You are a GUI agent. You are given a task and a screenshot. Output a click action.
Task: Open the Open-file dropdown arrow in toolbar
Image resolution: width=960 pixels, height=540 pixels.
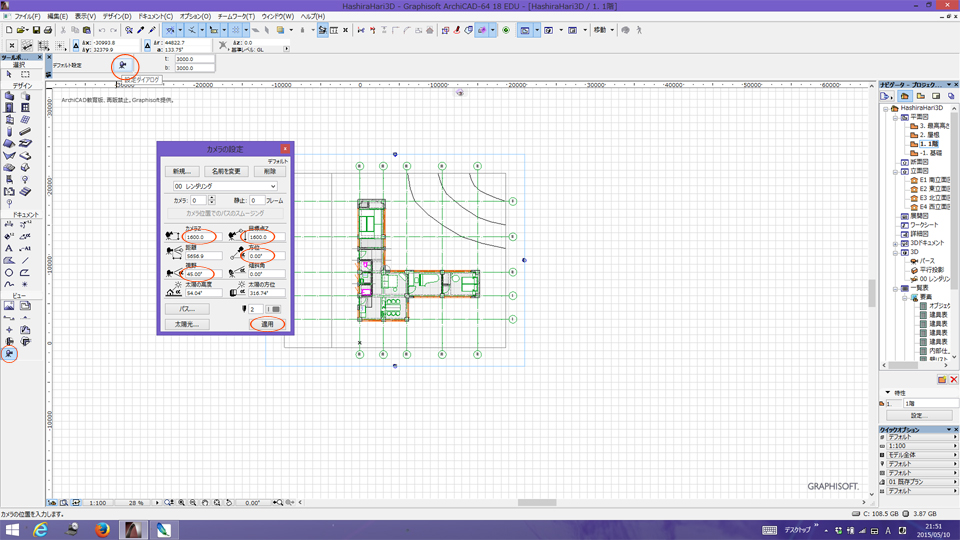[x=28, y=30]
